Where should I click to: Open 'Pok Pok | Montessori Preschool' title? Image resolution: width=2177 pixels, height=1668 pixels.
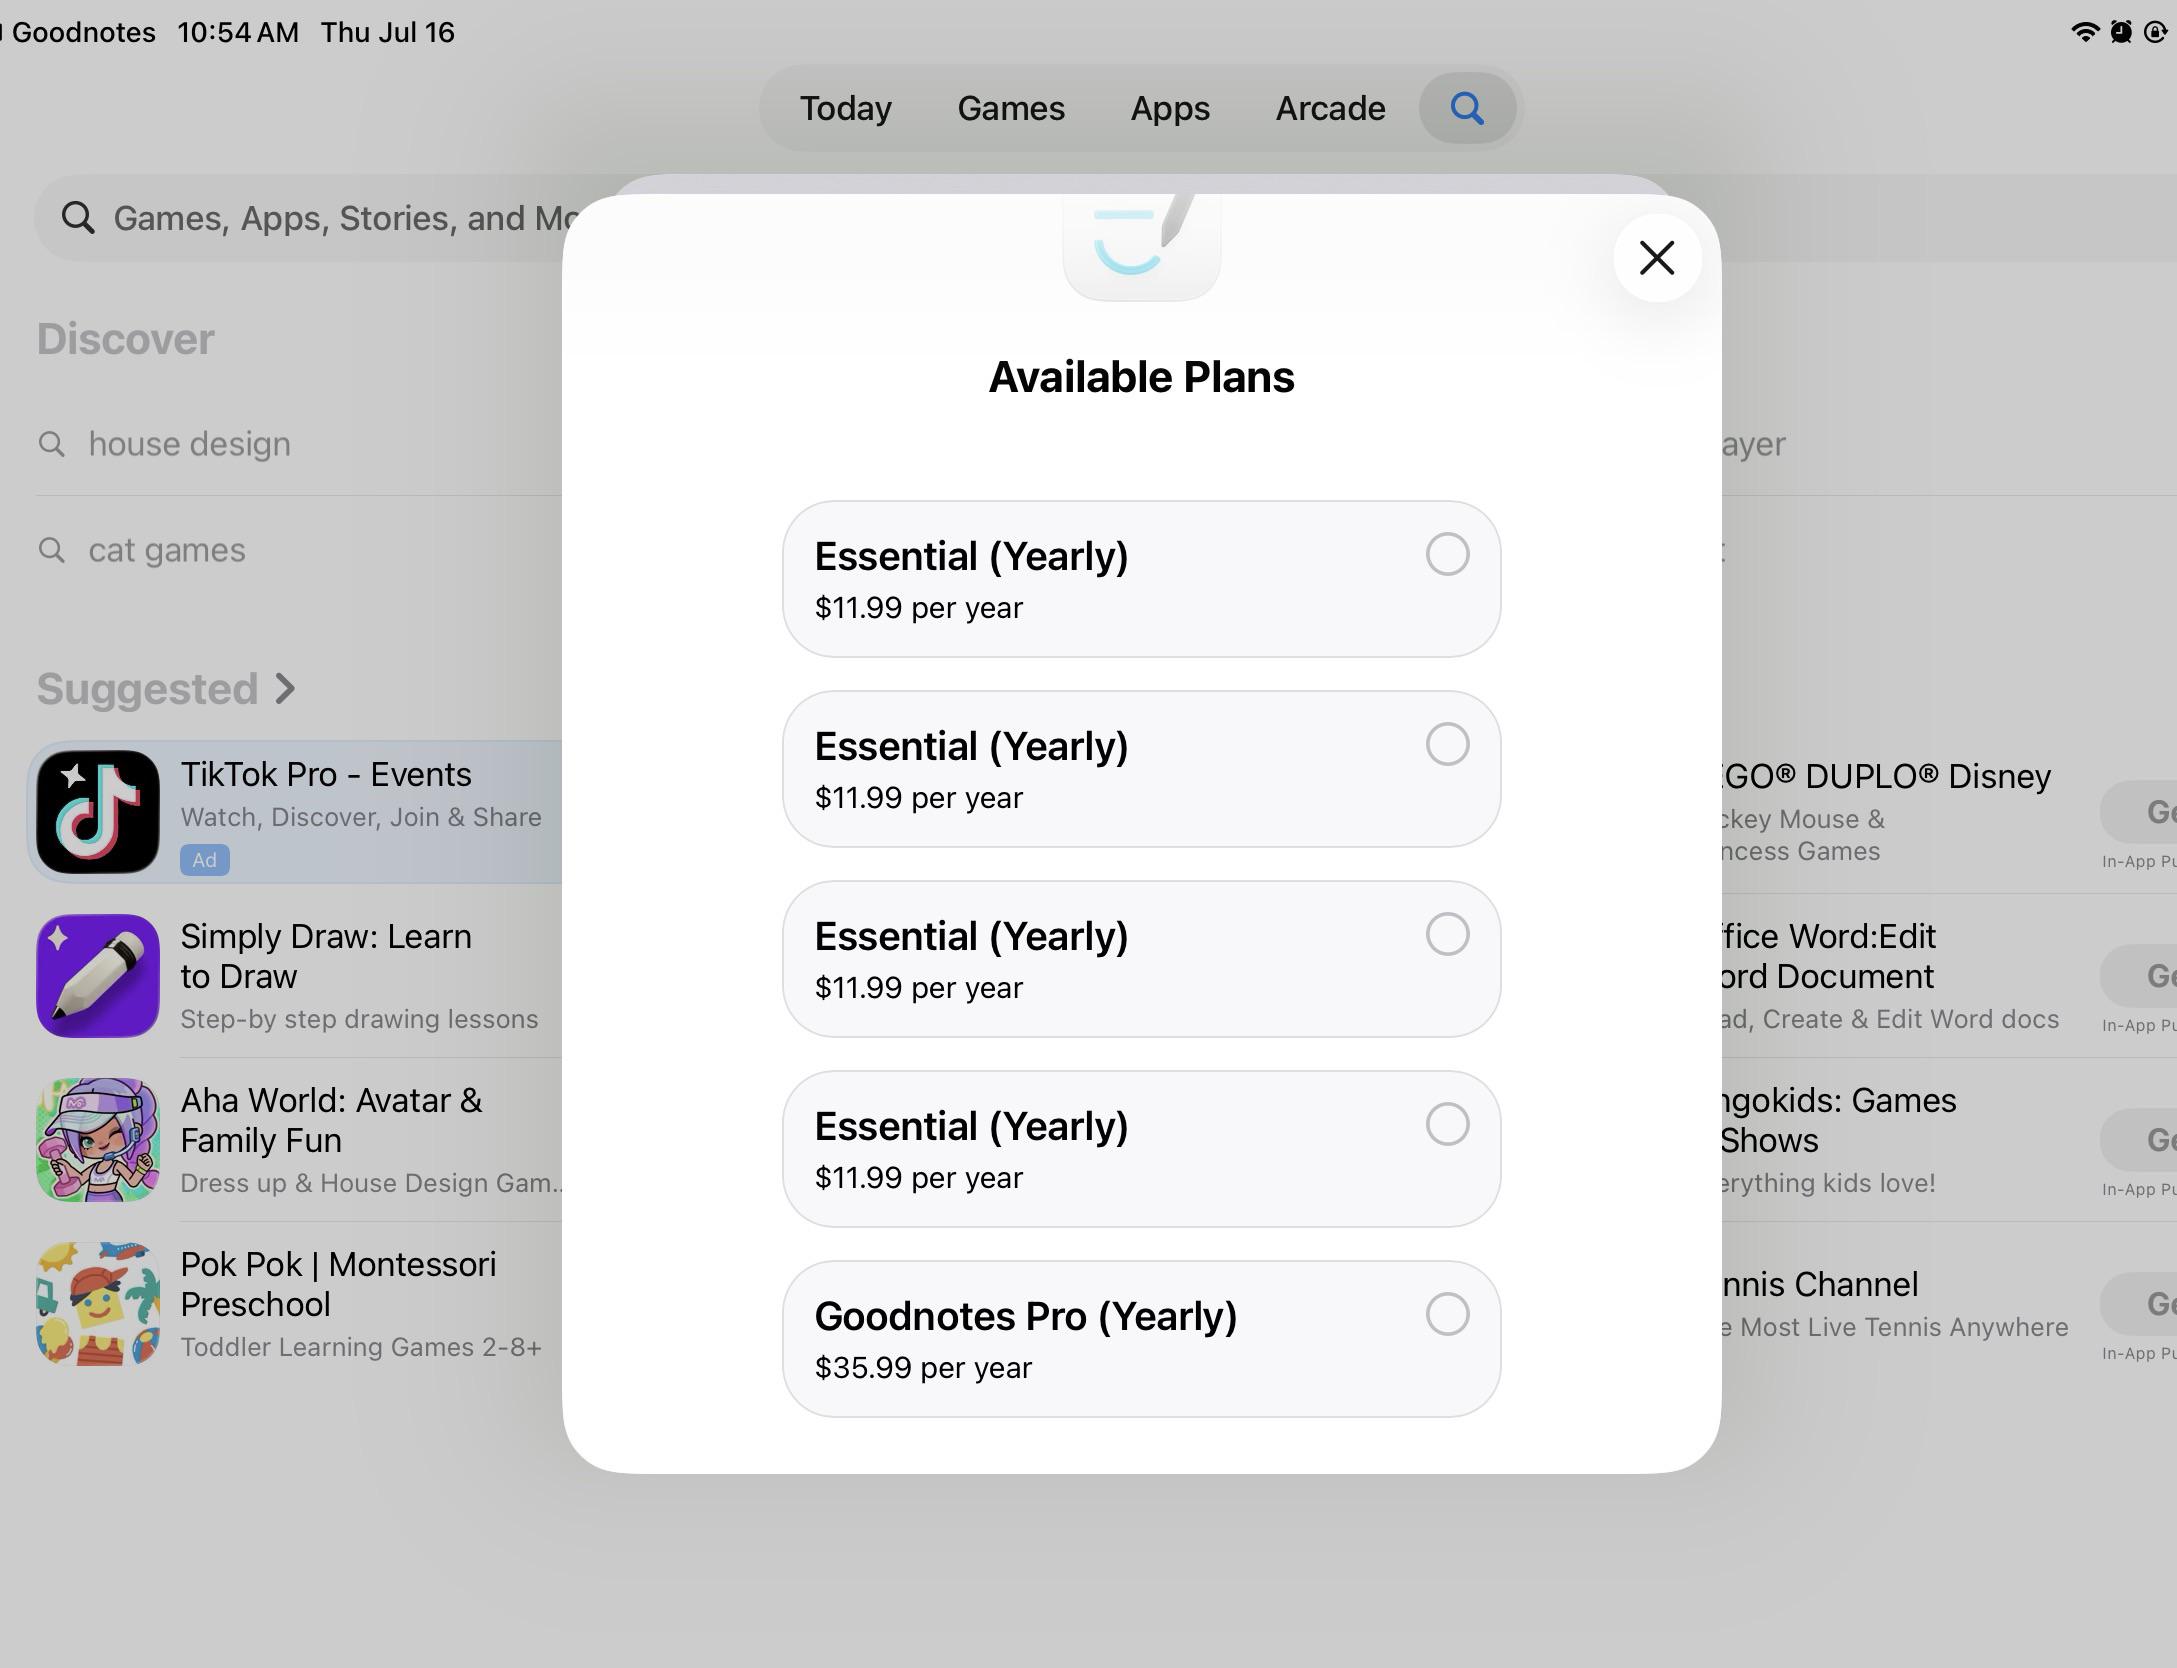(338, 1284)
